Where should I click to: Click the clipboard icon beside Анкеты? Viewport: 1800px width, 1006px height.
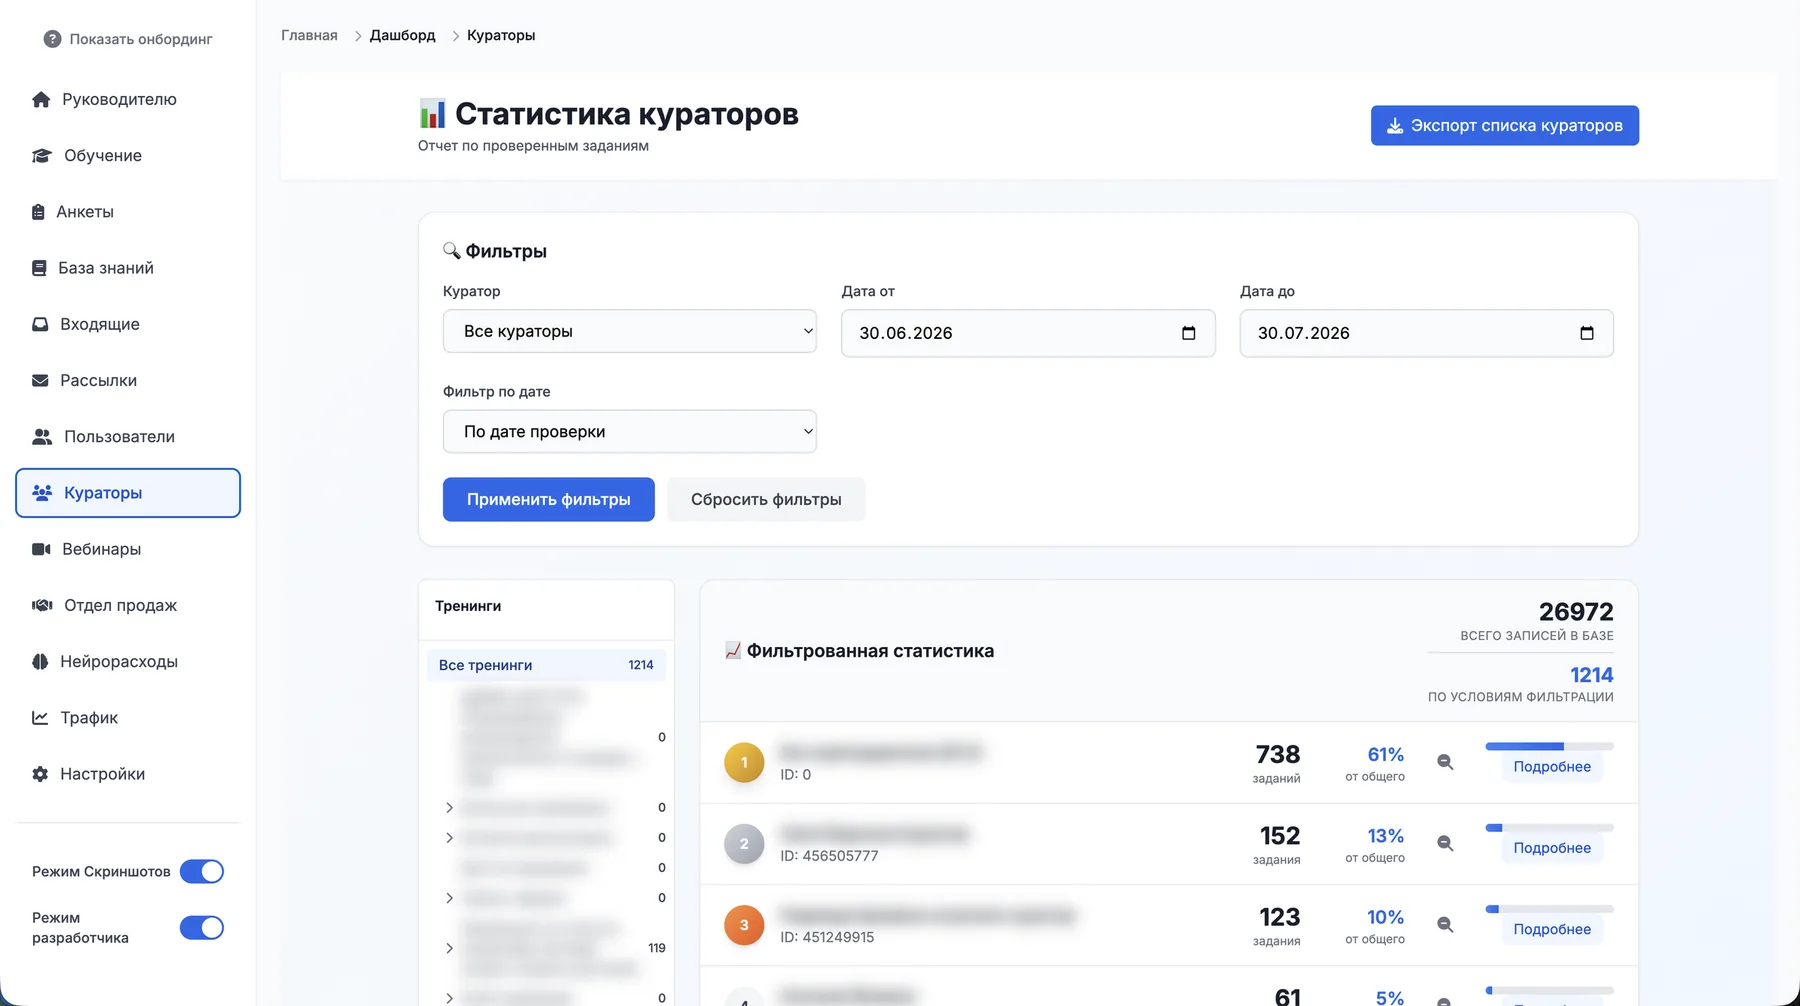pos(38,211)
